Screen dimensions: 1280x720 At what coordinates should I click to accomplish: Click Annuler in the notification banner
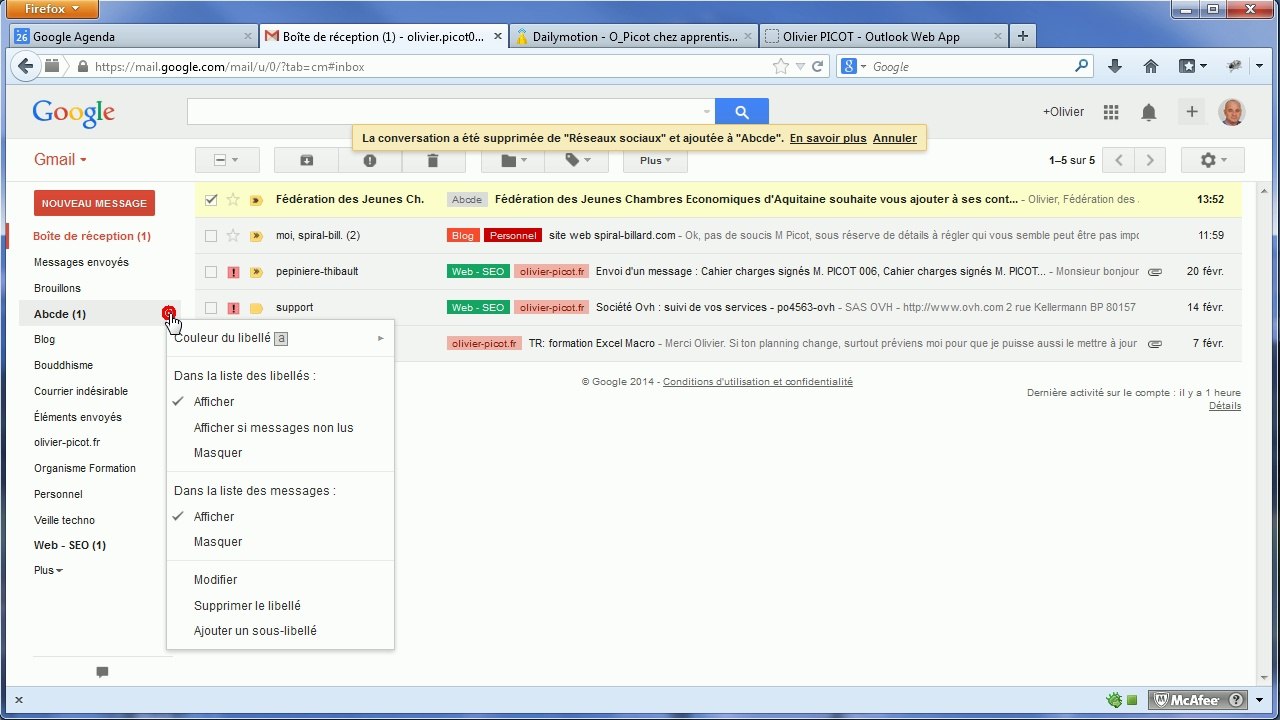[895, 138]
